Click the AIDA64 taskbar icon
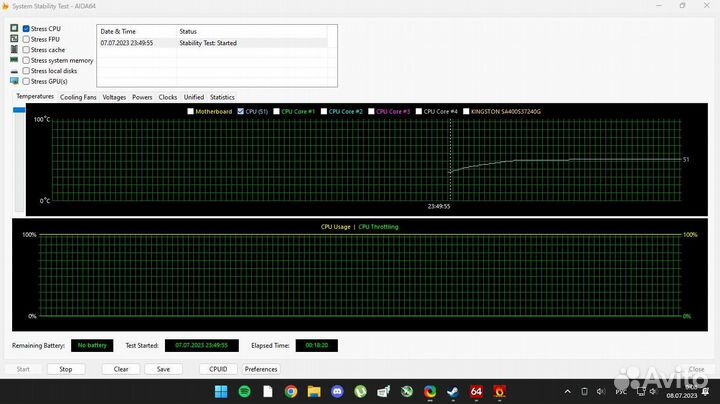Screen dimensions: 720x404 477,393
